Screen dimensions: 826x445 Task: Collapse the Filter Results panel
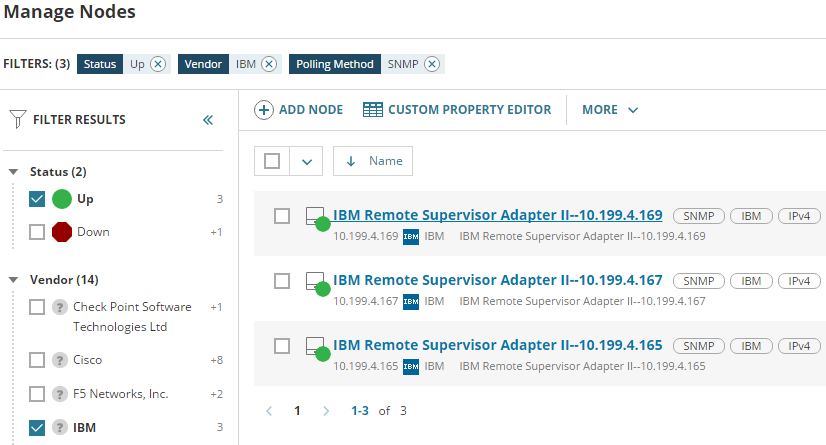pyautogui.click(x=208, y=120)
